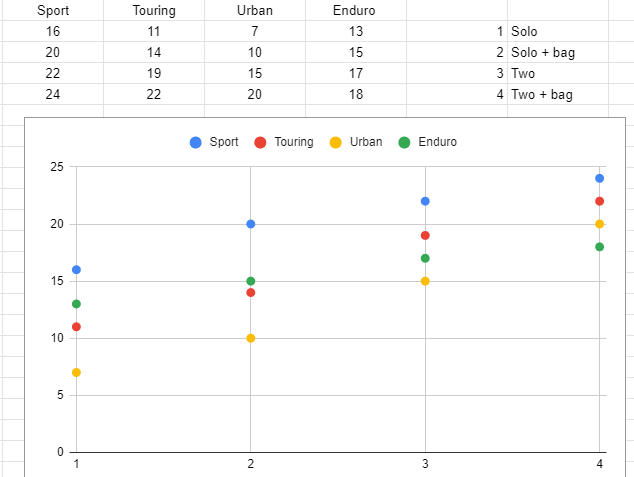Click the 2 label on horizontal axis
This screenshot has height=477, width=634.
pyautogui.click(x=250, y=464)
